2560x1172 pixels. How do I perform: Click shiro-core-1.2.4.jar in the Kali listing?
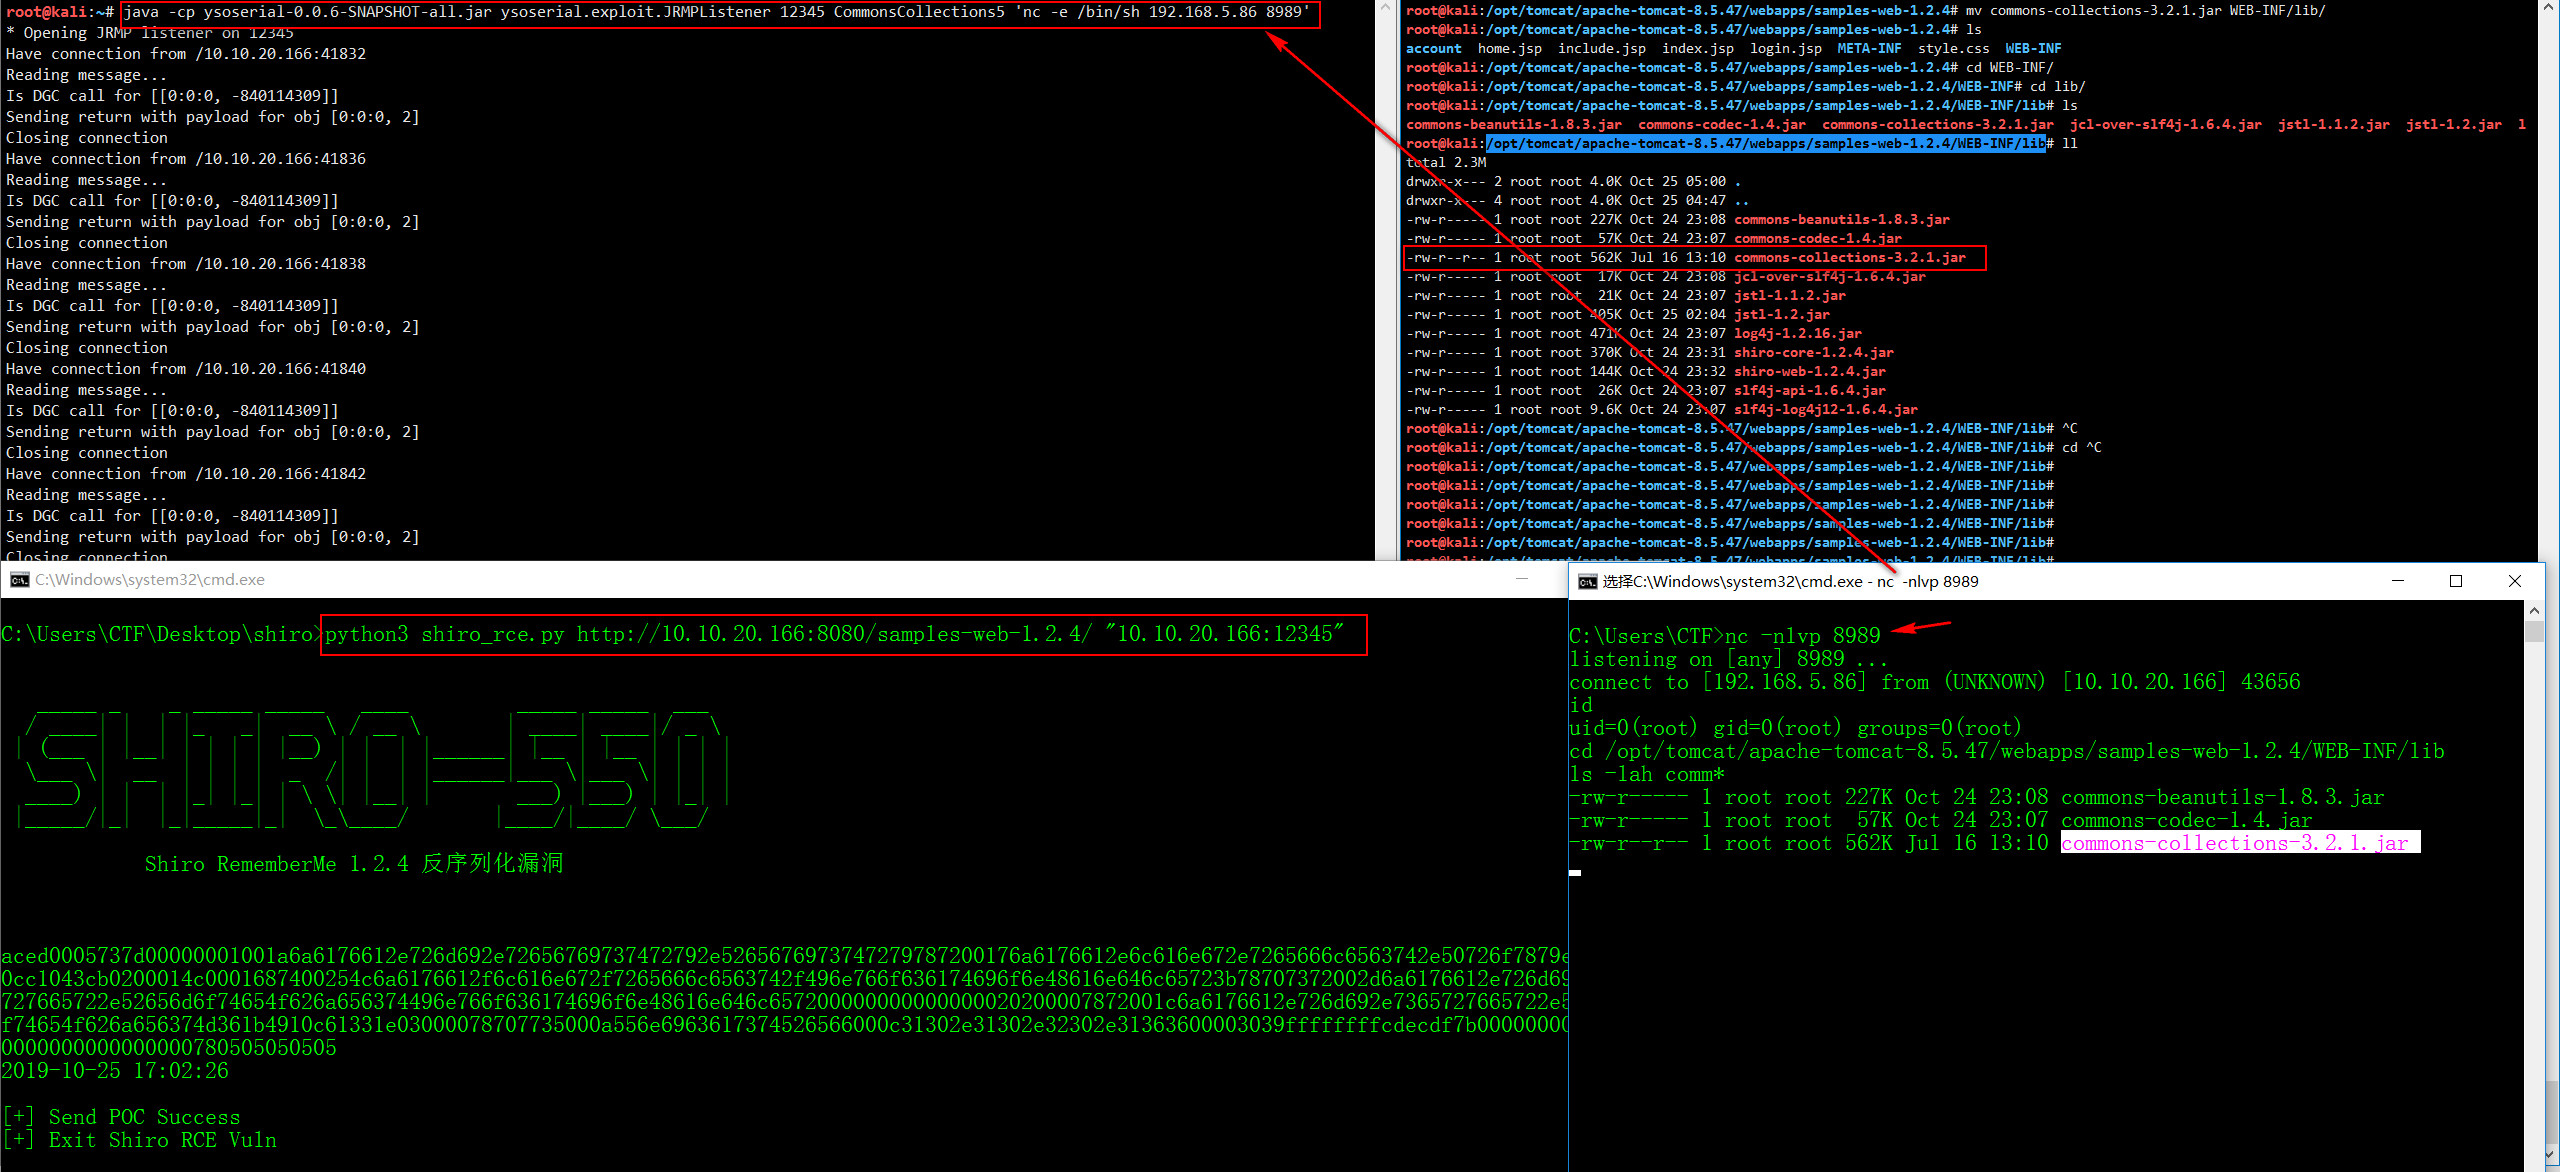(1814, 353)
